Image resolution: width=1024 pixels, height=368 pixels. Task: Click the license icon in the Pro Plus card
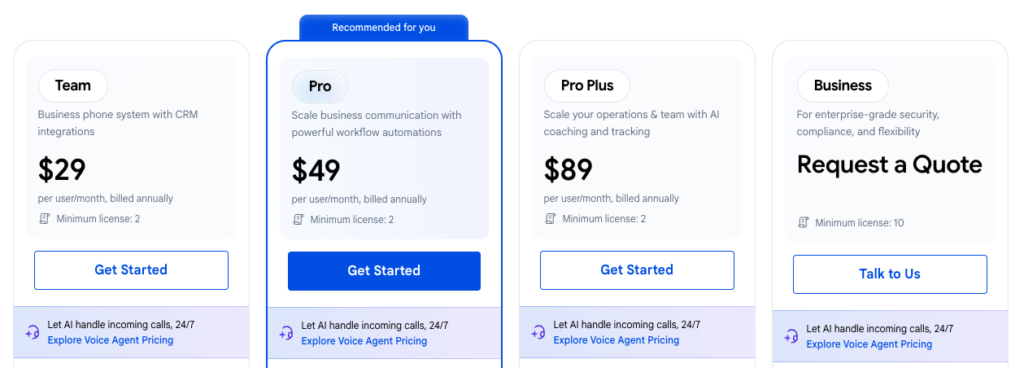pyautogui.click(x=551, y=219)
